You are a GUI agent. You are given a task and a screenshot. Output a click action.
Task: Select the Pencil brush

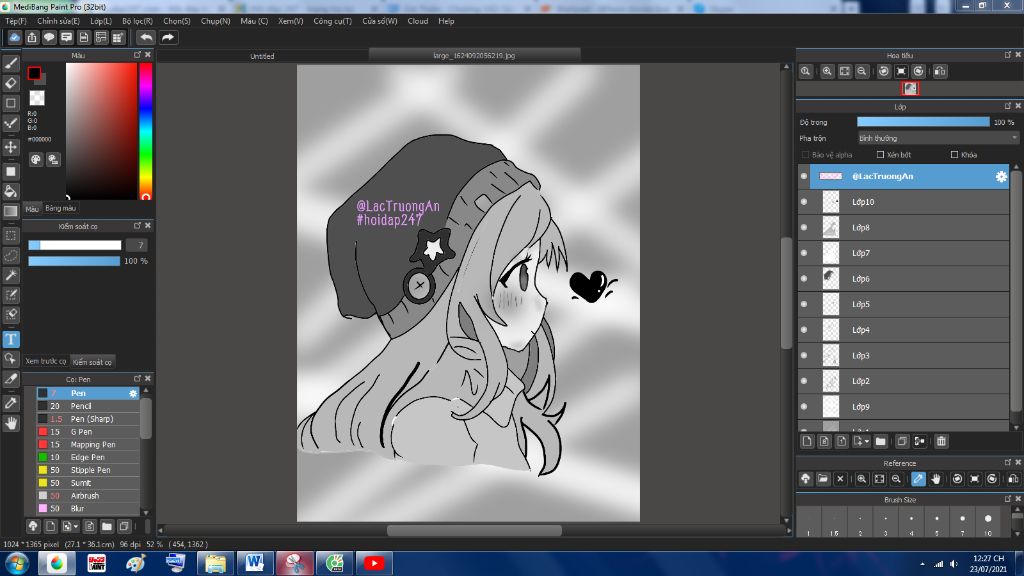88,406
